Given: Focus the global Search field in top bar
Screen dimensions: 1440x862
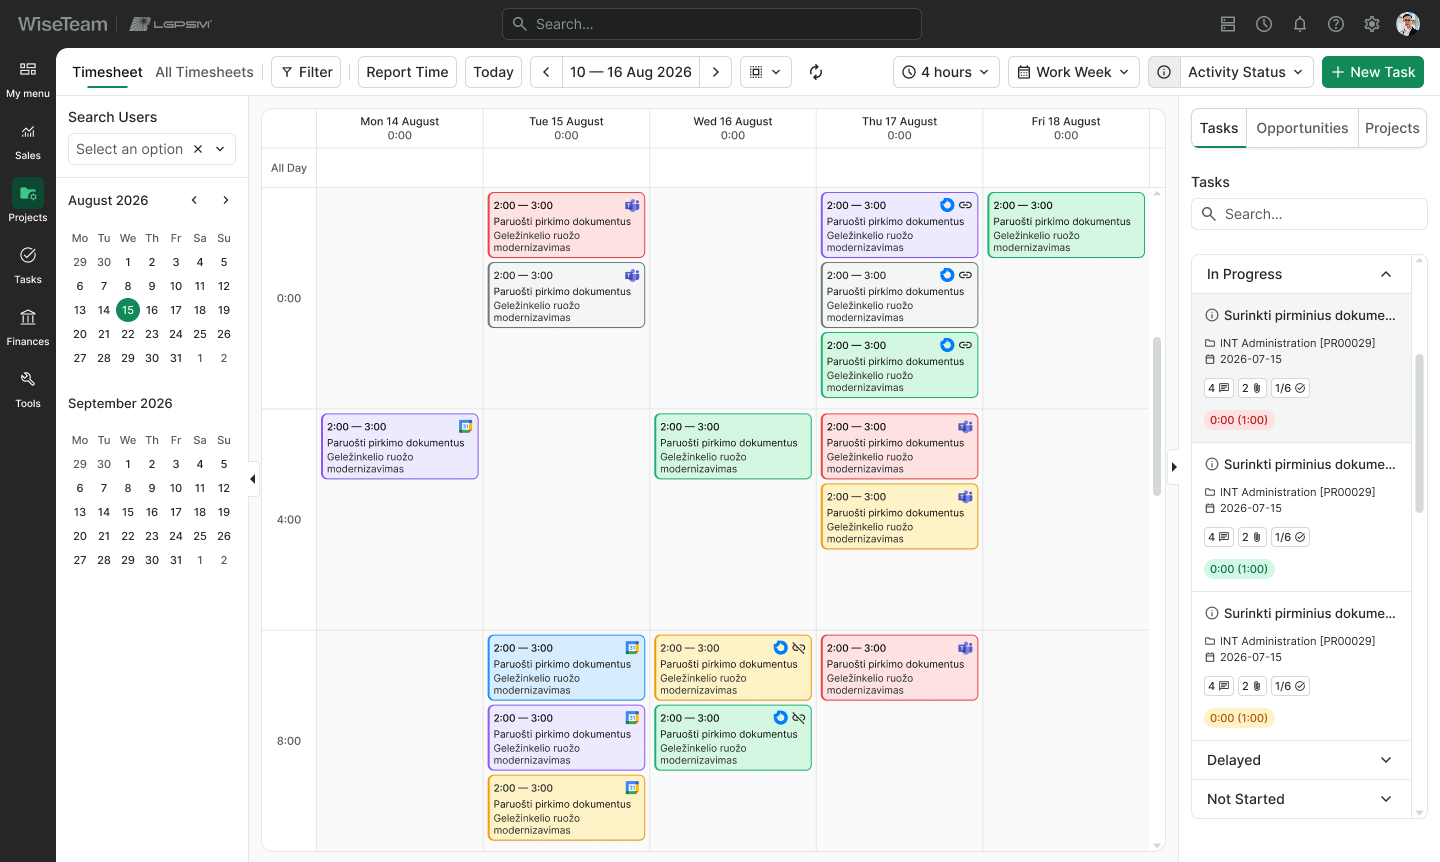Looking at the screenshot, I should click(x=712, y=24).
